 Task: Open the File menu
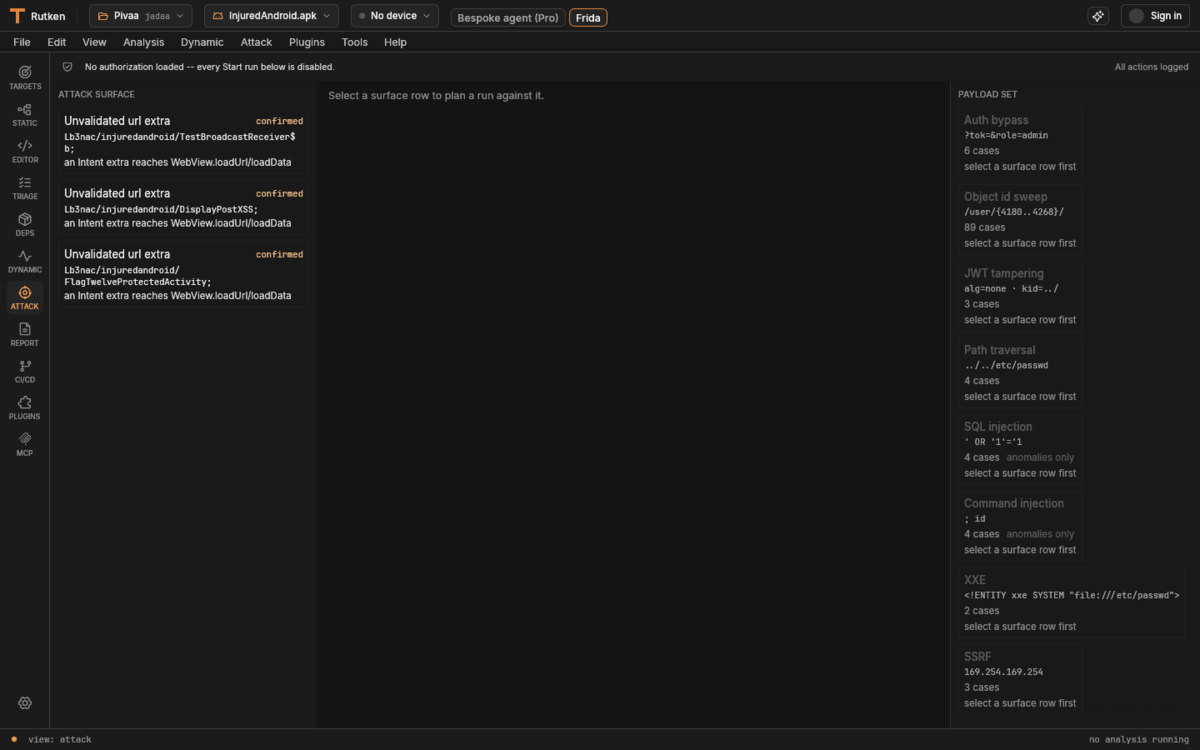22,42
